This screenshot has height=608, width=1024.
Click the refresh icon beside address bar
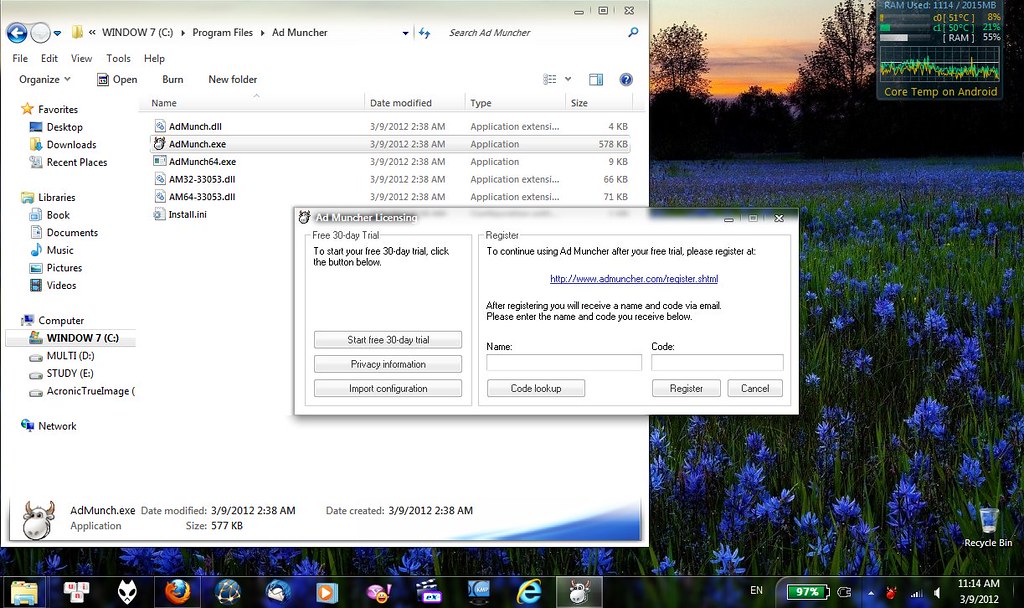pyautogui.click(x=424, y=33)
